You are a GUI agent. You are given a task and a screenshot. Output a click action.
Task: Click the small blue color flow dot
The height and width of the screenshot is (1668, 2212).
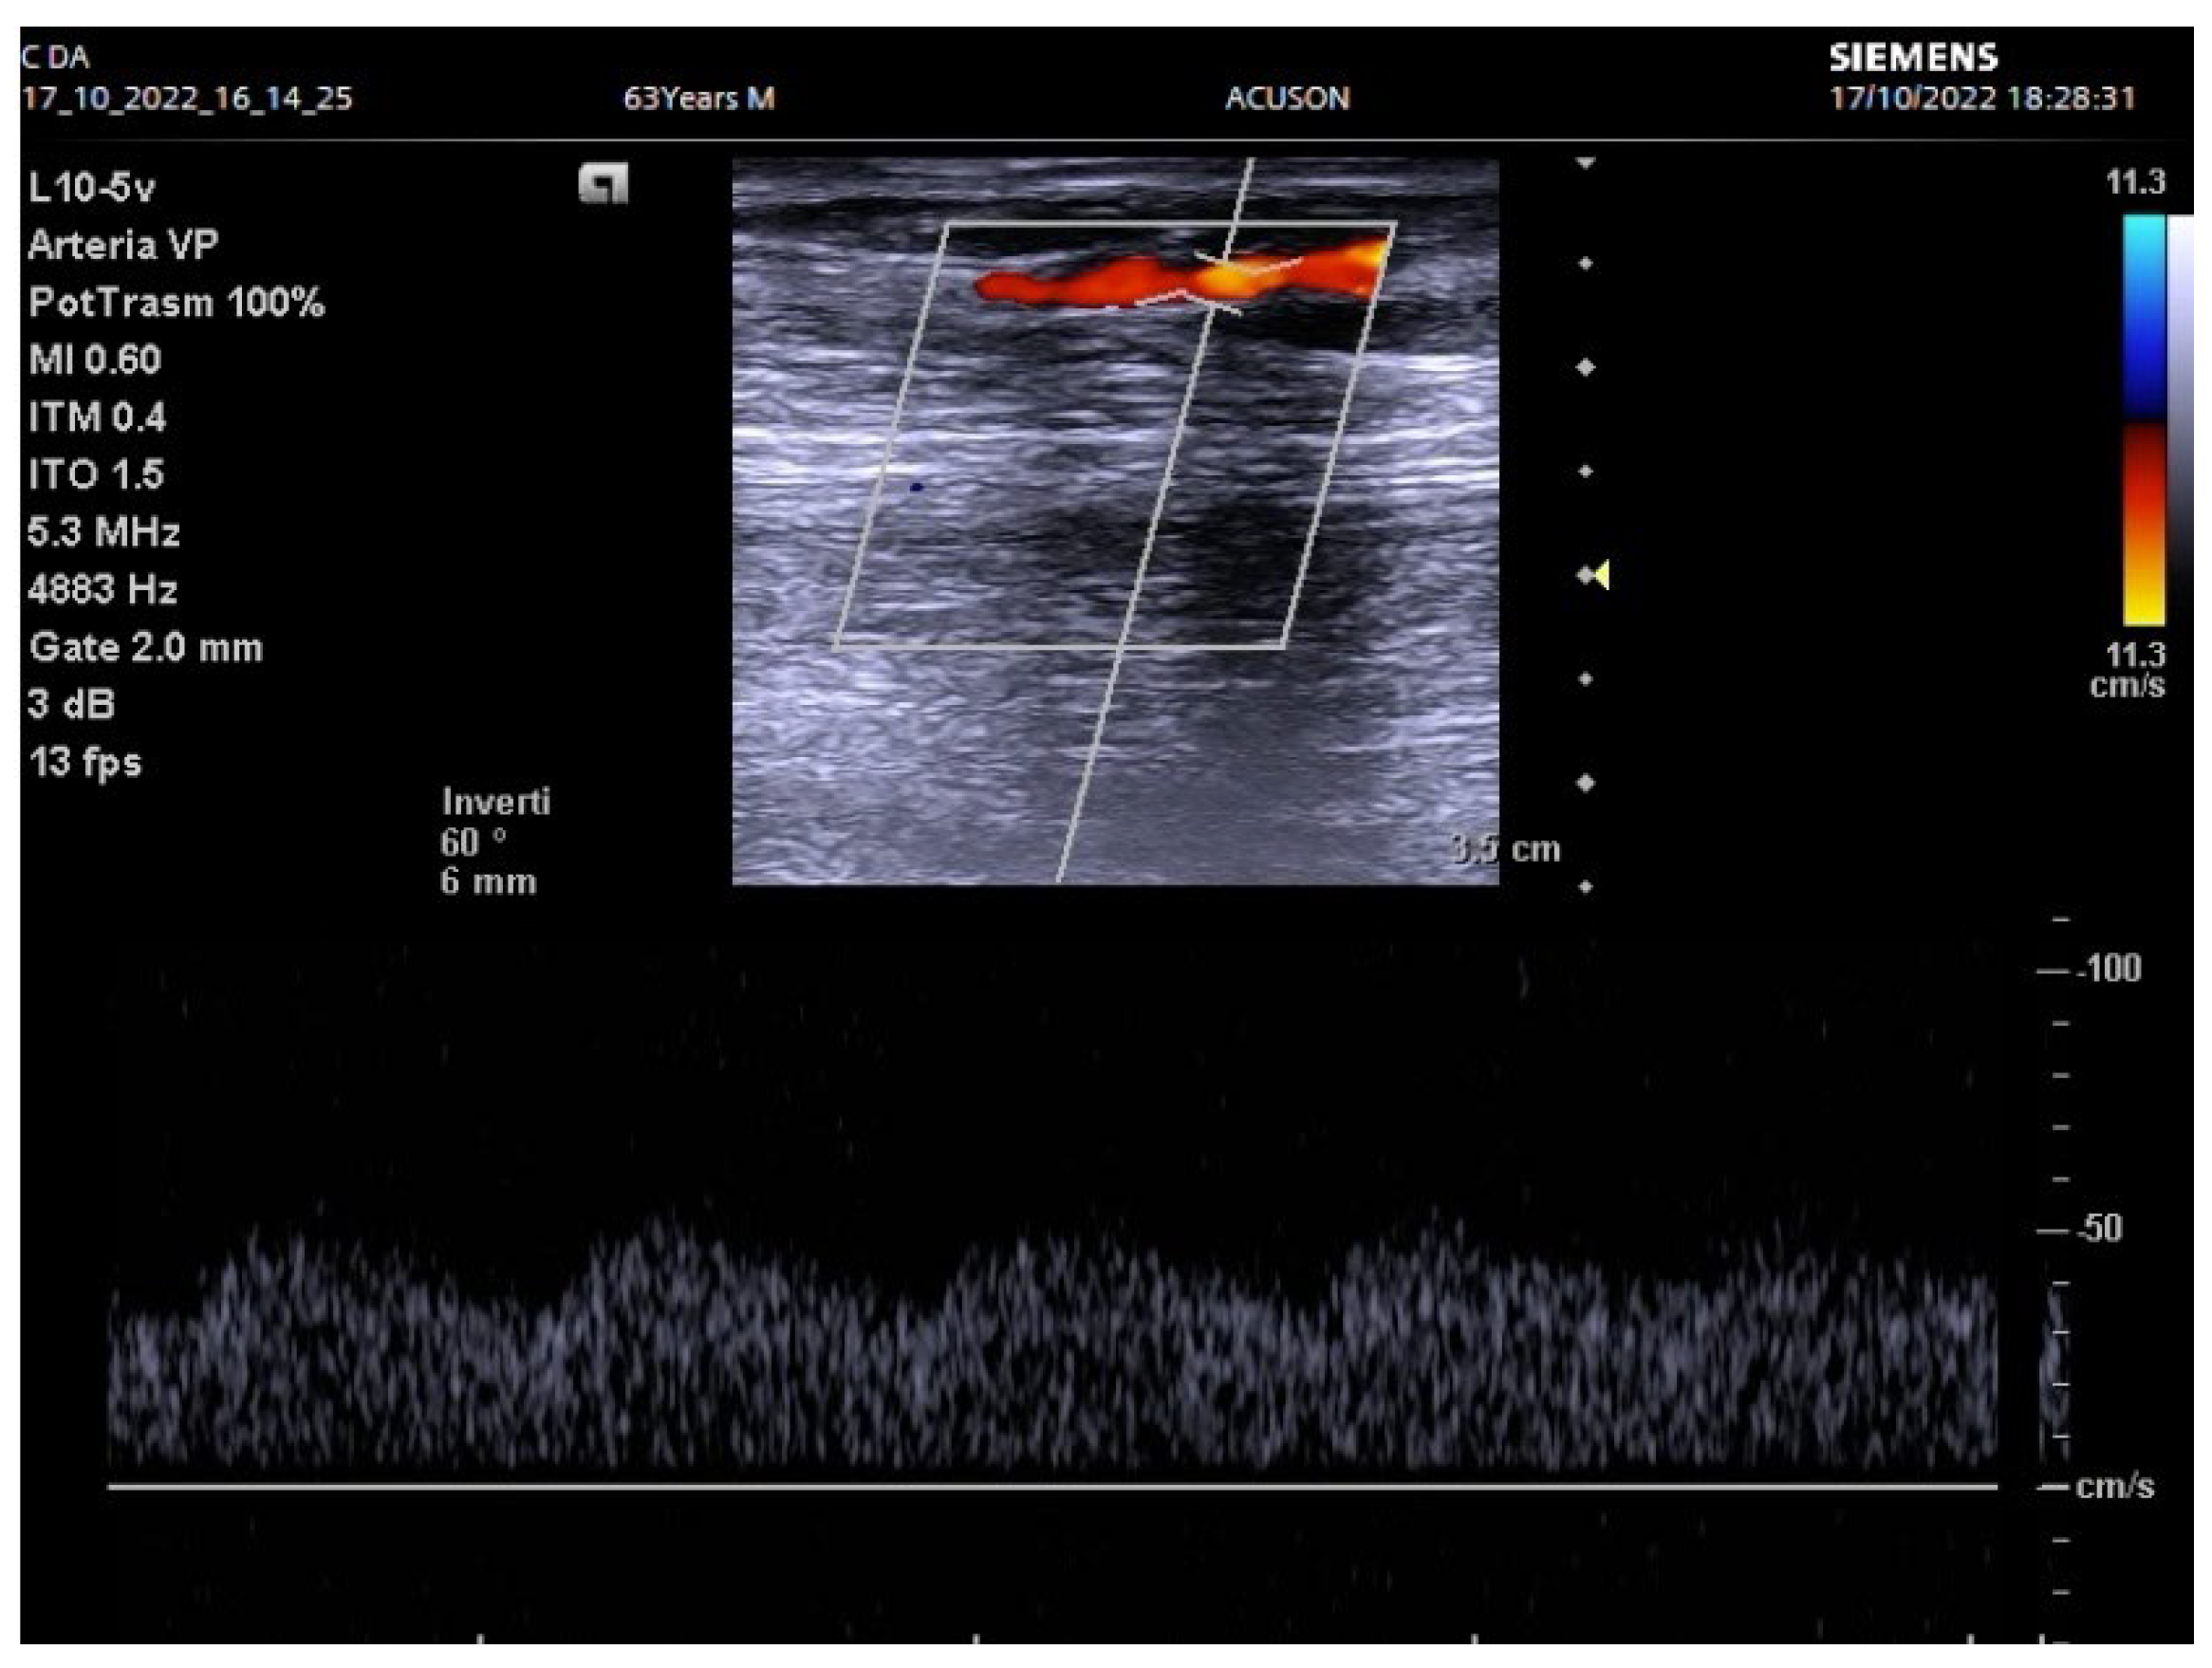tap(916, 487)
